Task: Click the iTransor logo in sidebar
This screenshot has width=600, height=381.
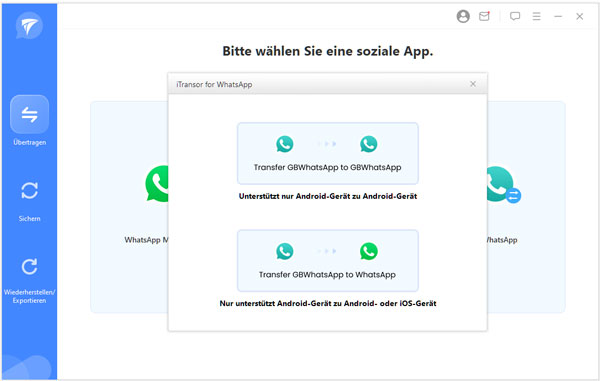Action: click(29, 26)
